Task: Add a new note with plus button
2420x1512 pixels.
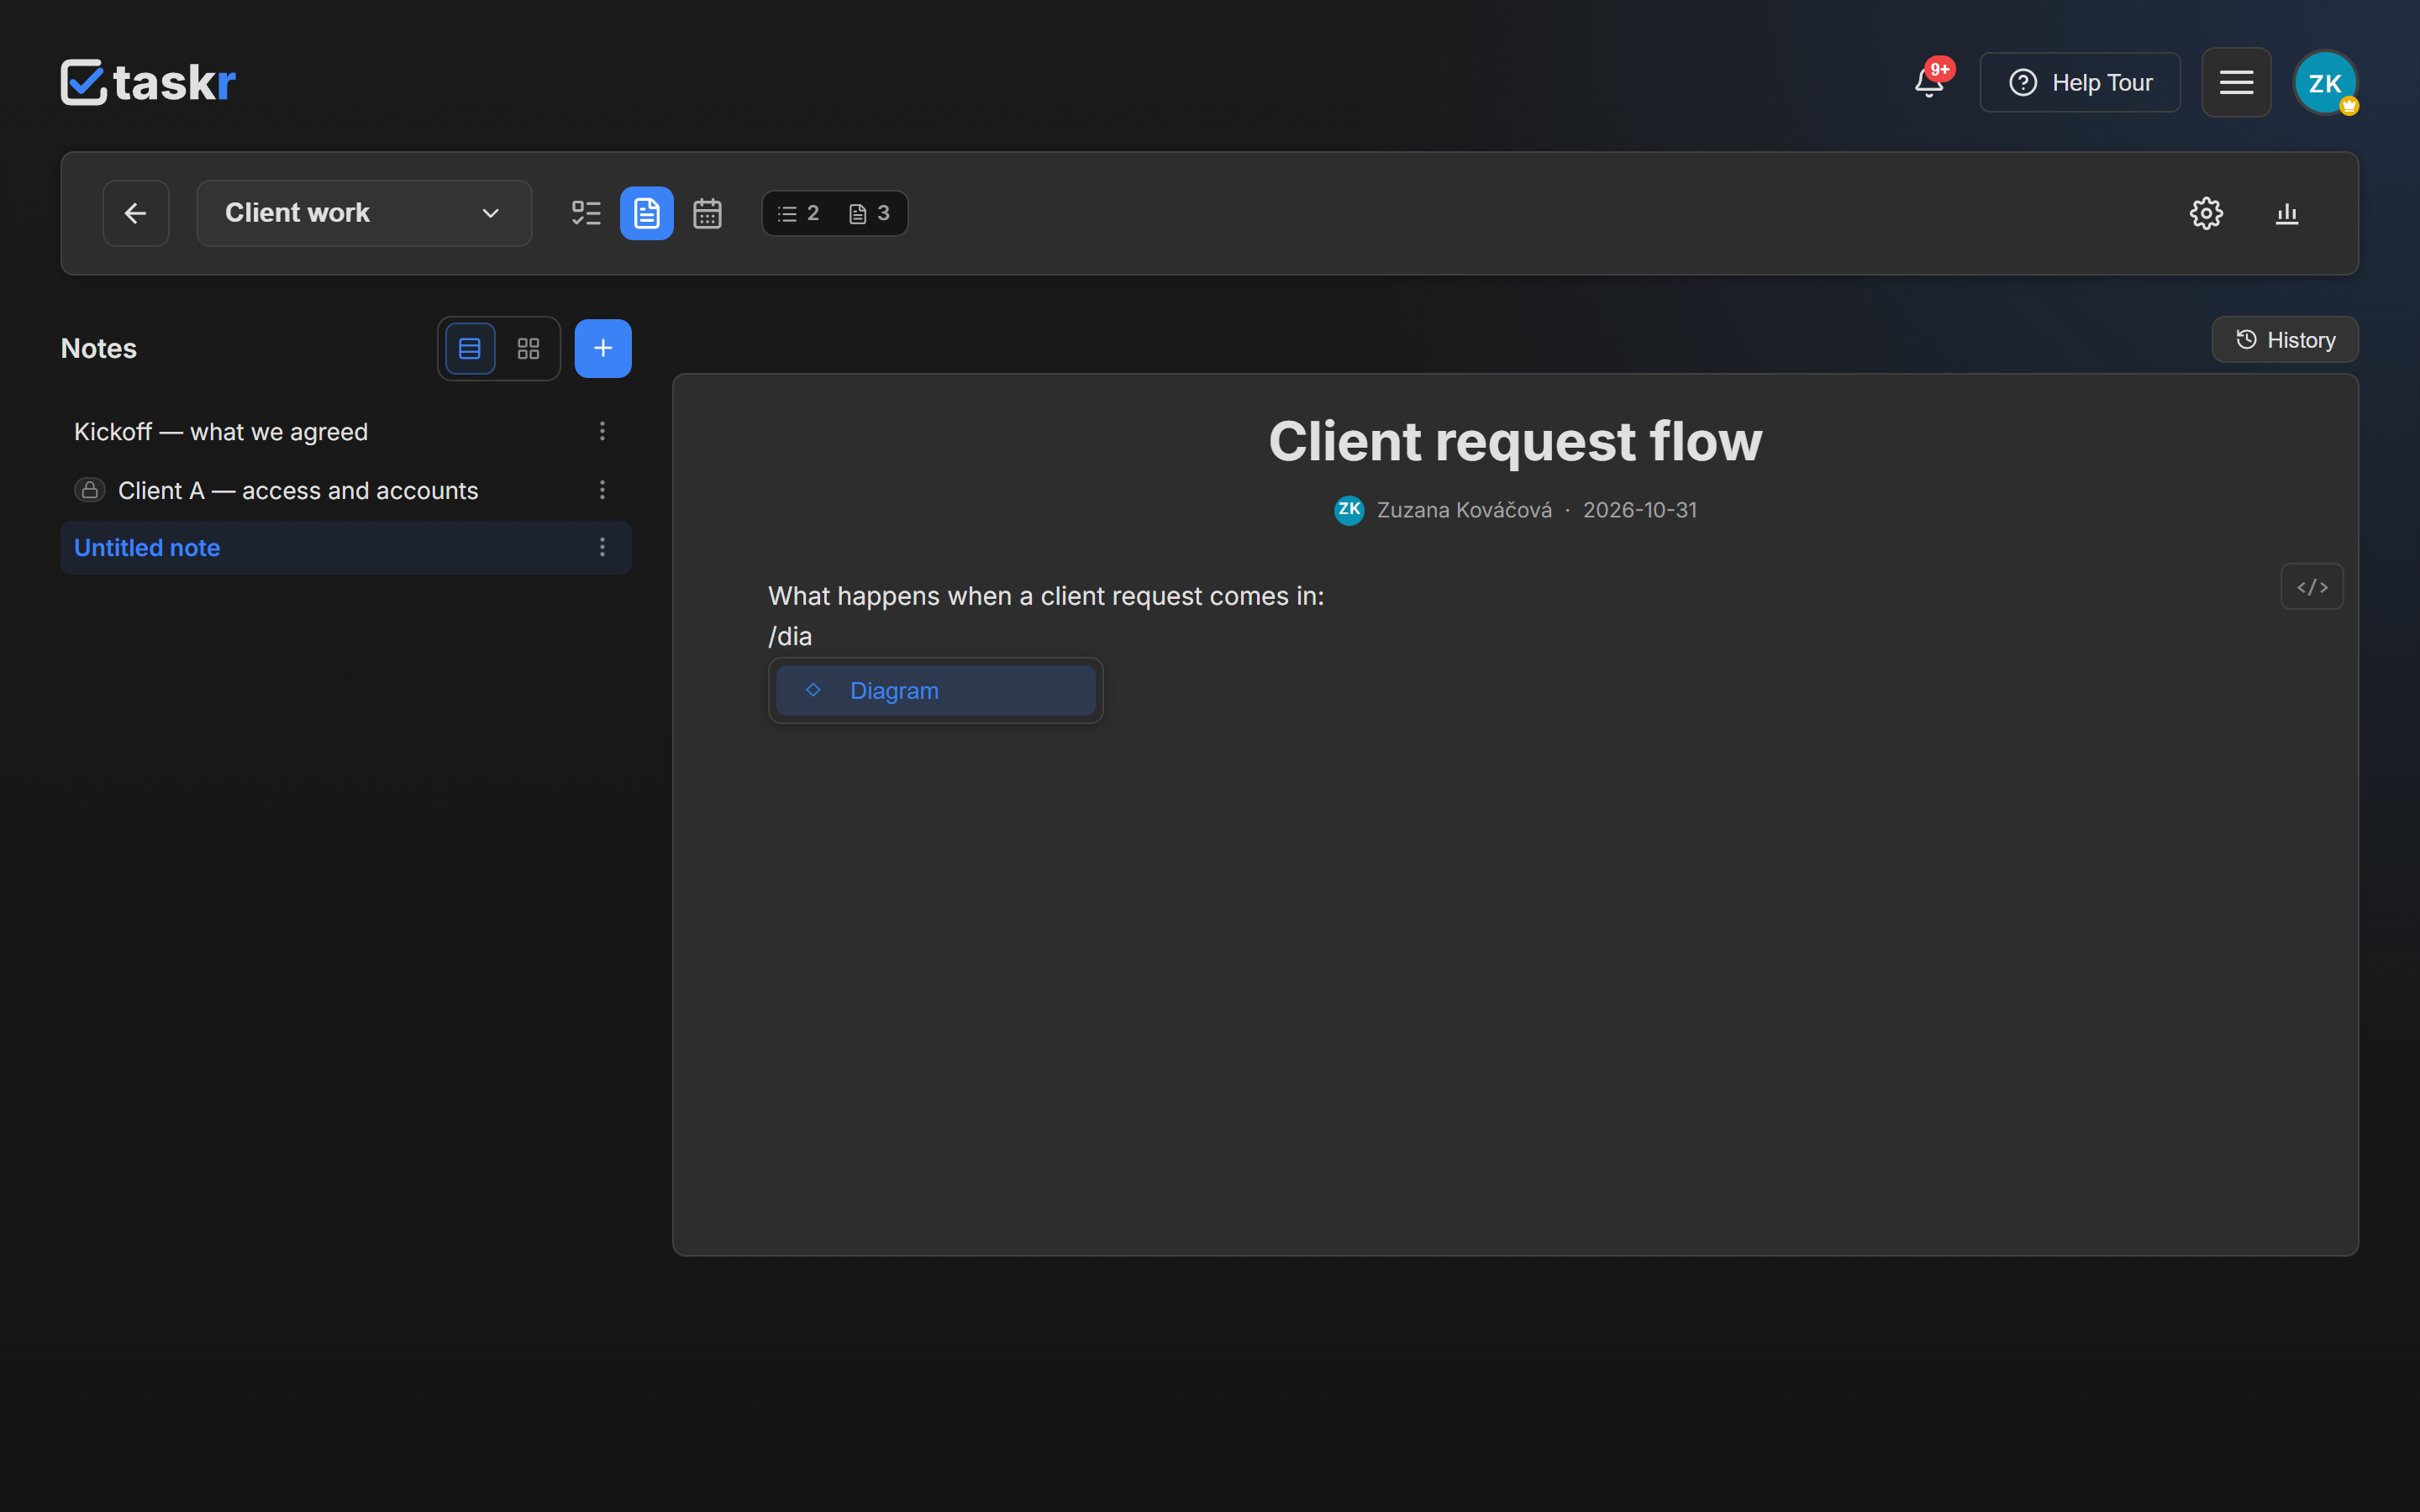Action: (x=603, y=348)
